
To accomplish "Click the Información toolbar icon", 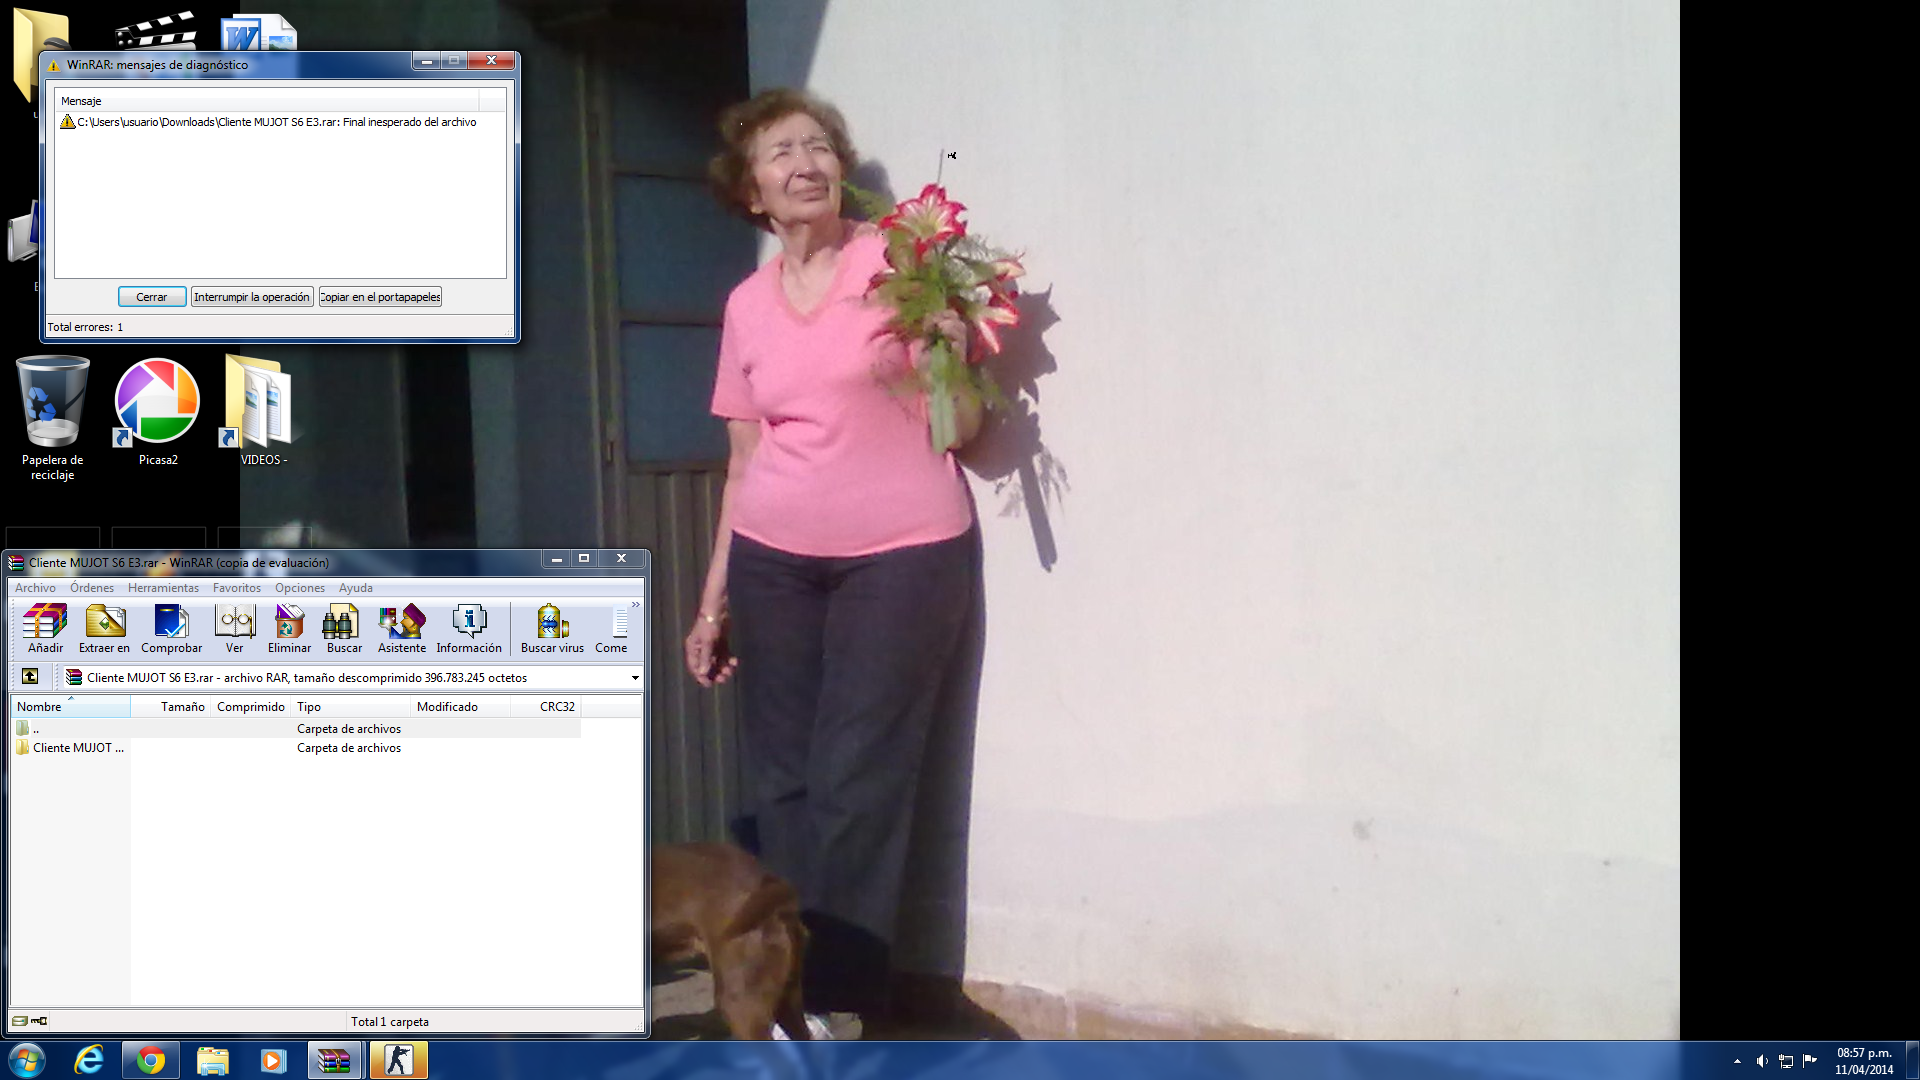I will click(468, 628).
